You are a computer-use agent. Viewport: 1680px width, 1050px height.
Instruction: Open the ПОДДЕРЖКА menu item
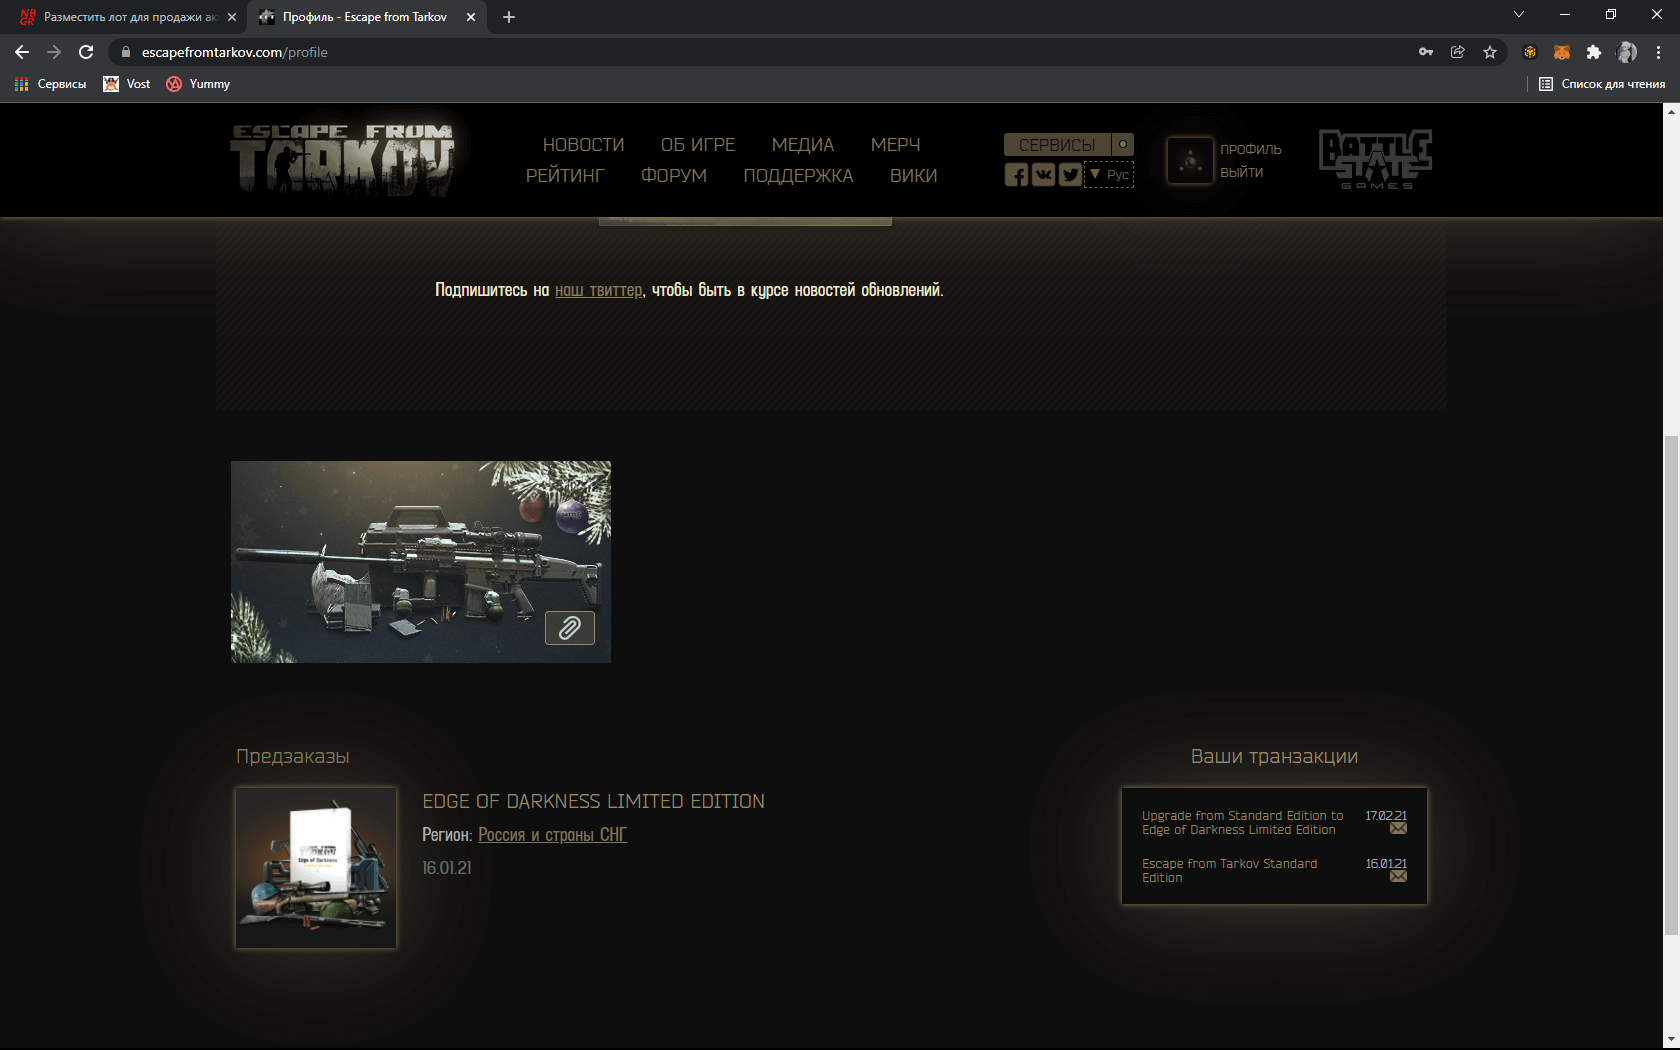coord(799,176)
